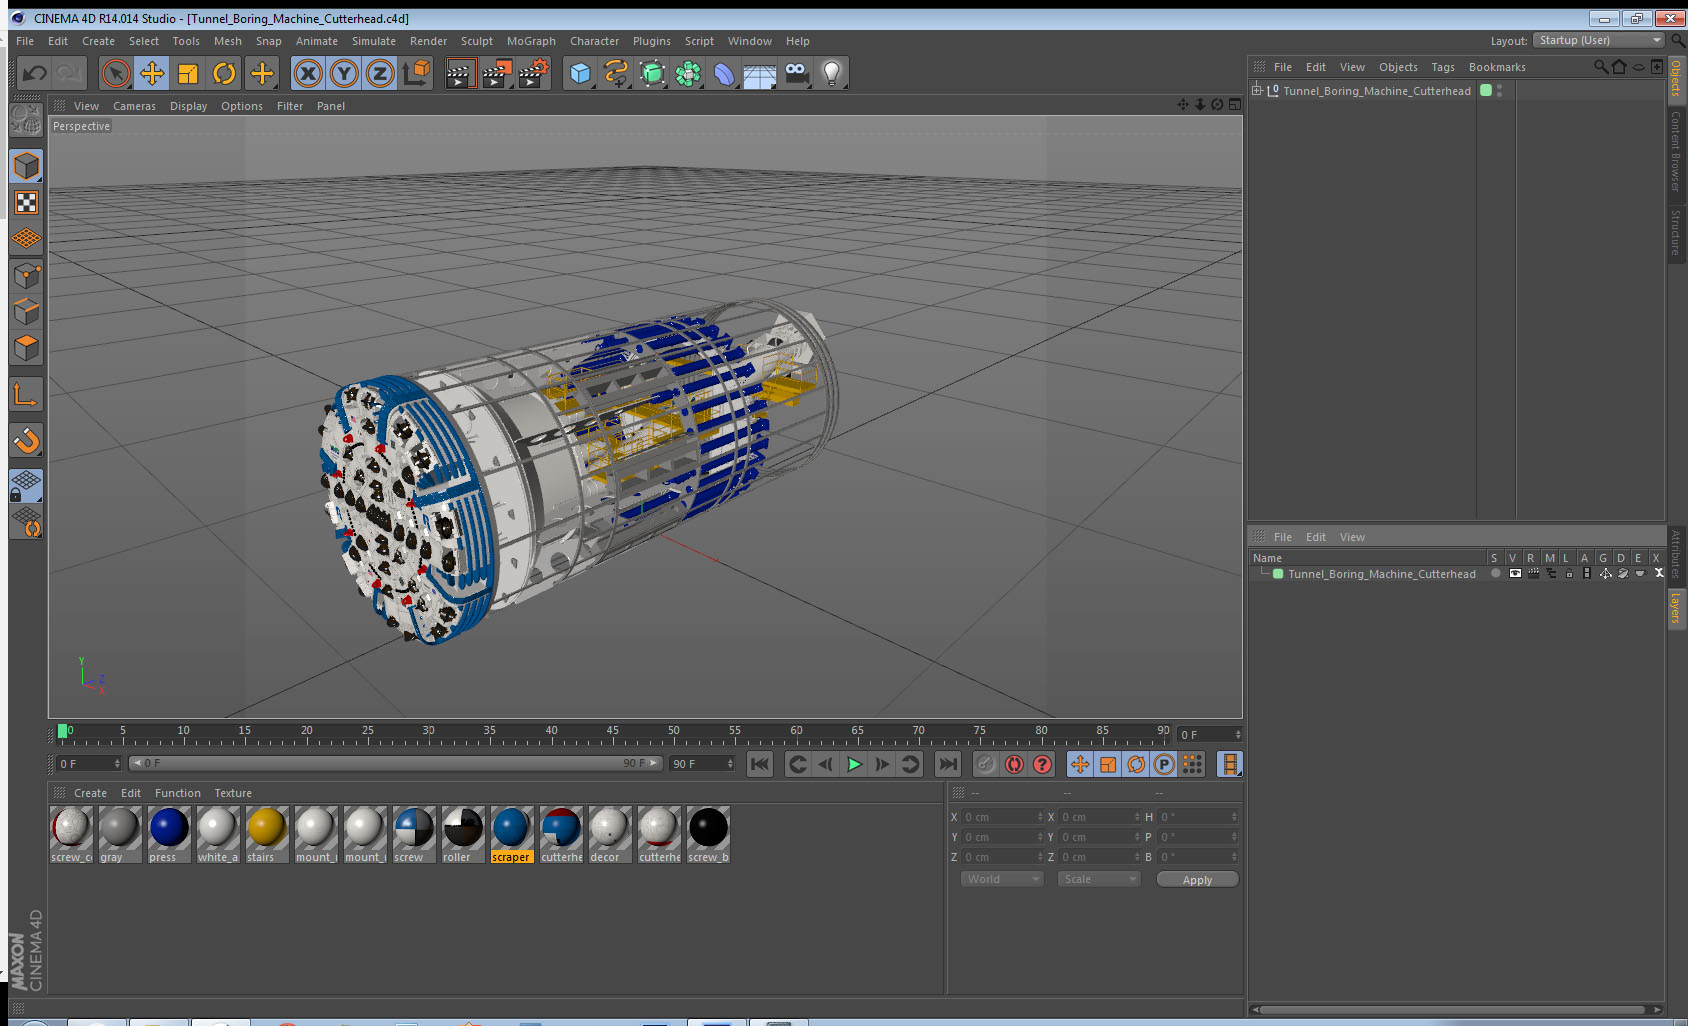
Task: Toggle View visibility for cutterhead layer
Action: [x=1515, y=574]
